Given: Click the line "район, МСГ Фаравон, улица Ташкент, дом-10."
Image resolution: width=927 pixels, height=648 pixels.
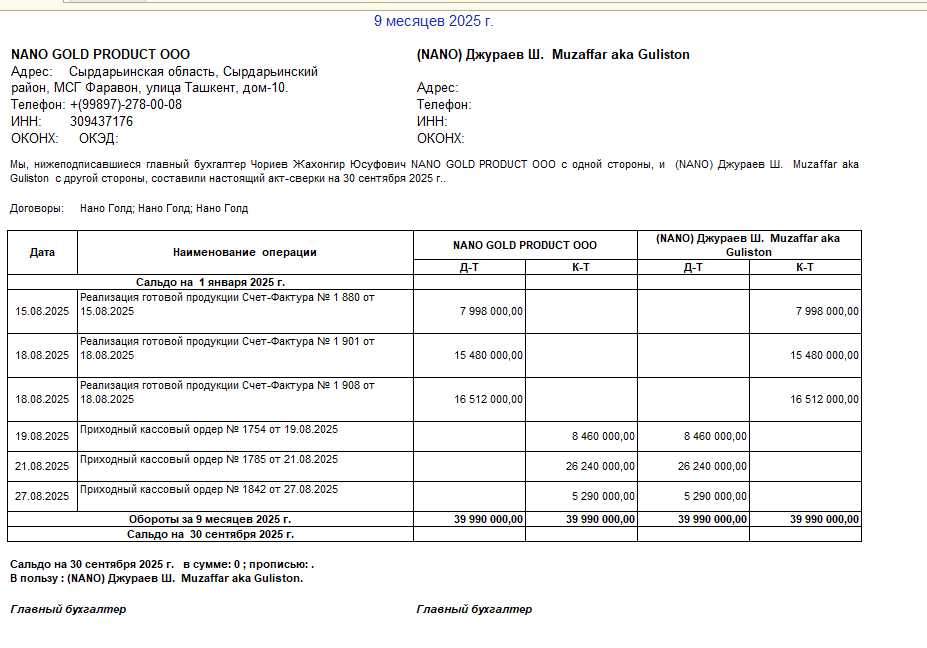Looking at the screenshot, I should [150, 88].
